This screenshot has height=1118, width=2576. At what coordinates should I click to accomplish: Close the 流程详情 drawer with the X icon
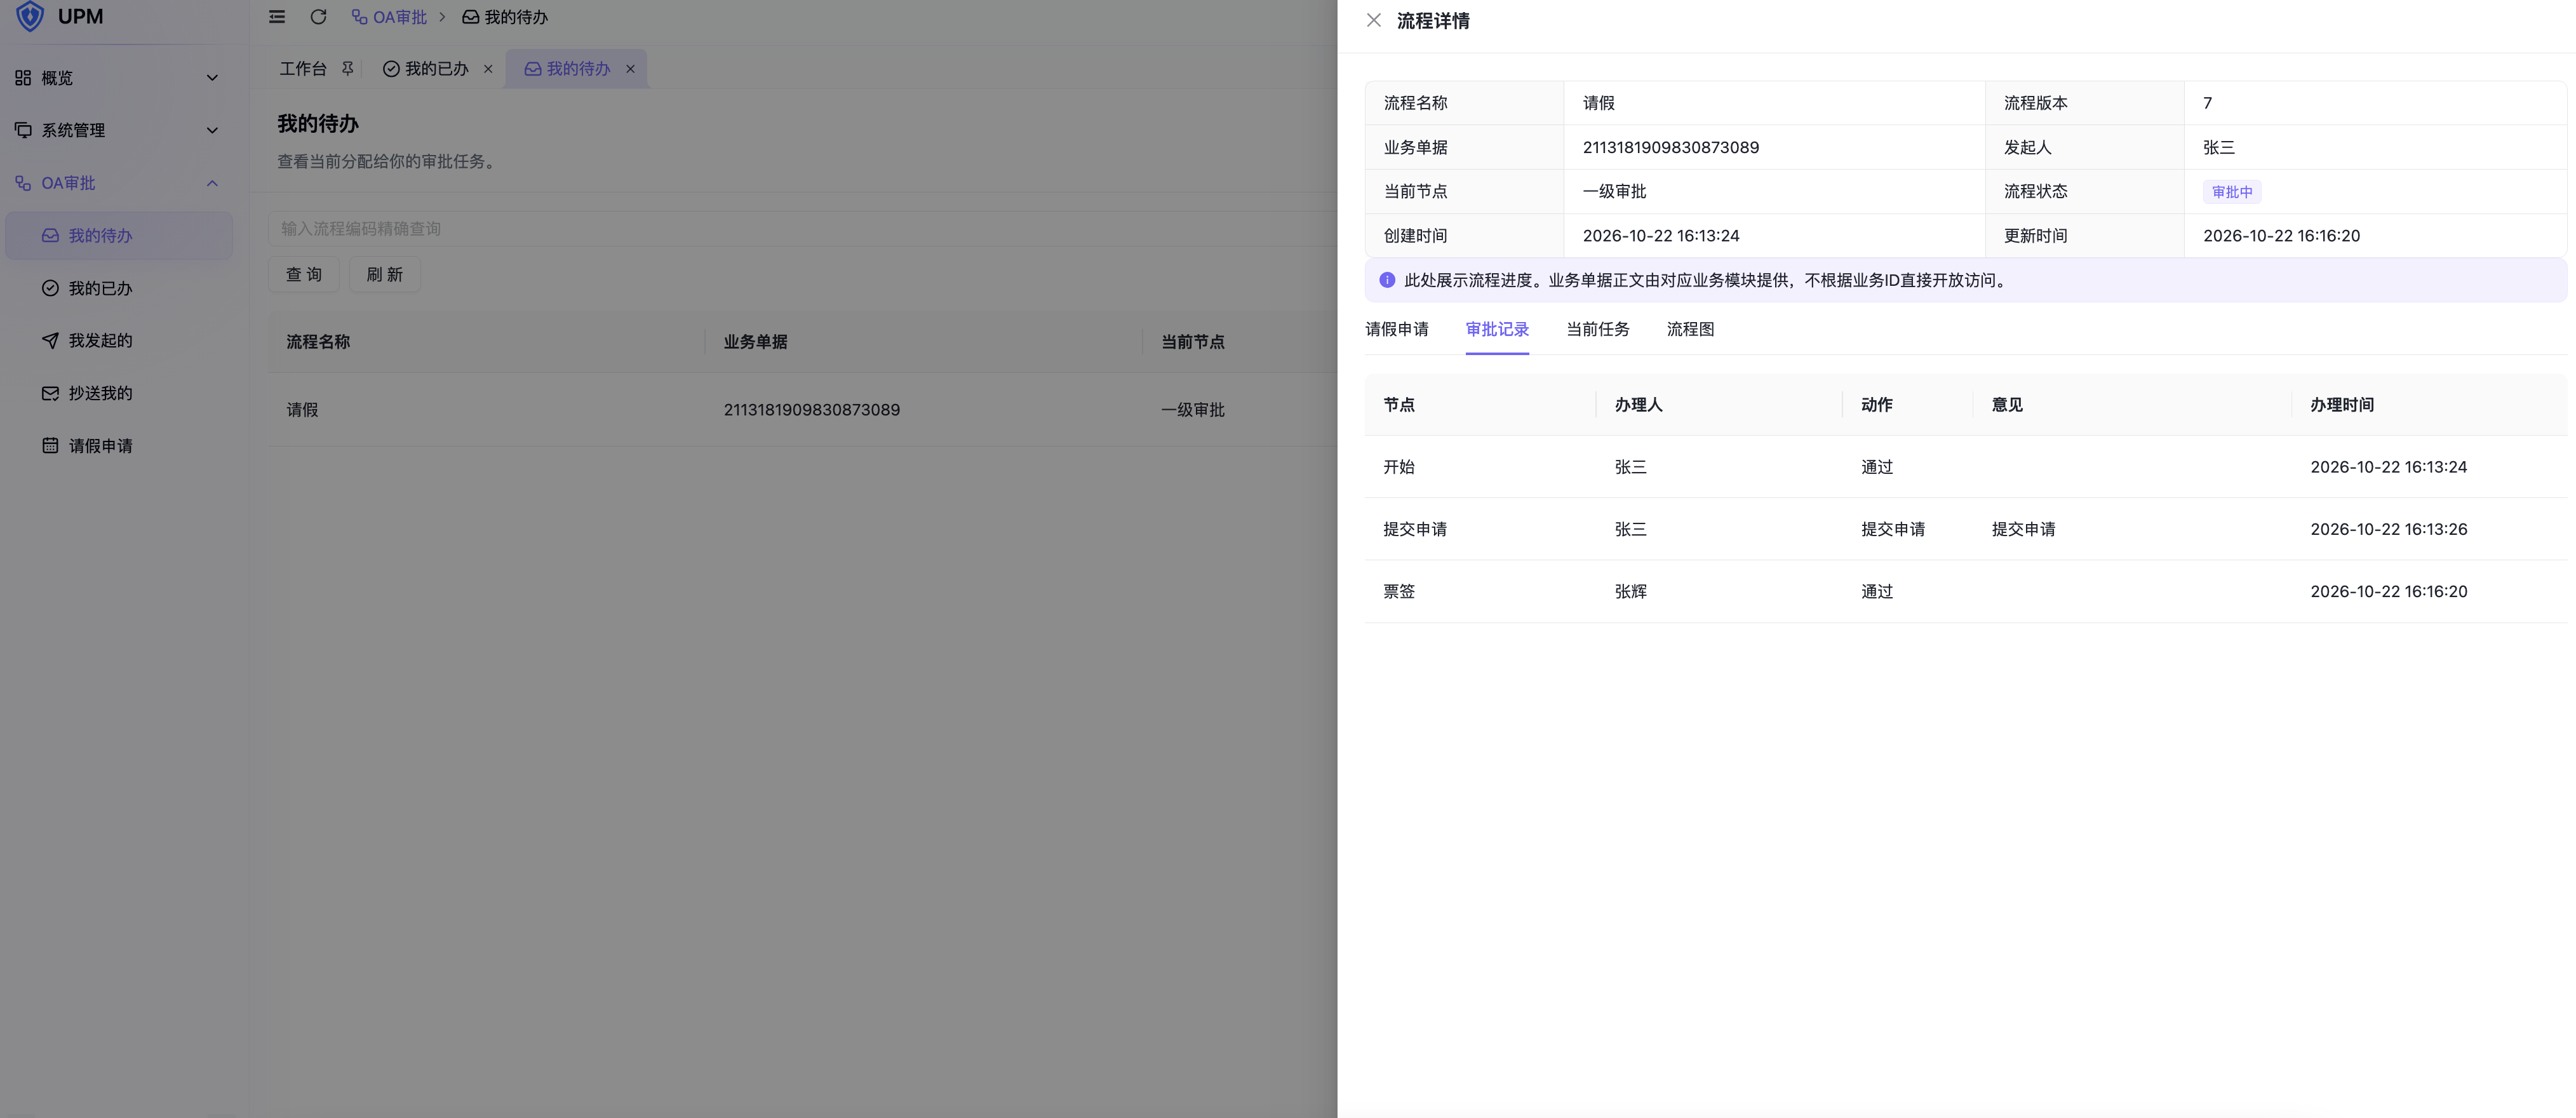pos(1374,20)
